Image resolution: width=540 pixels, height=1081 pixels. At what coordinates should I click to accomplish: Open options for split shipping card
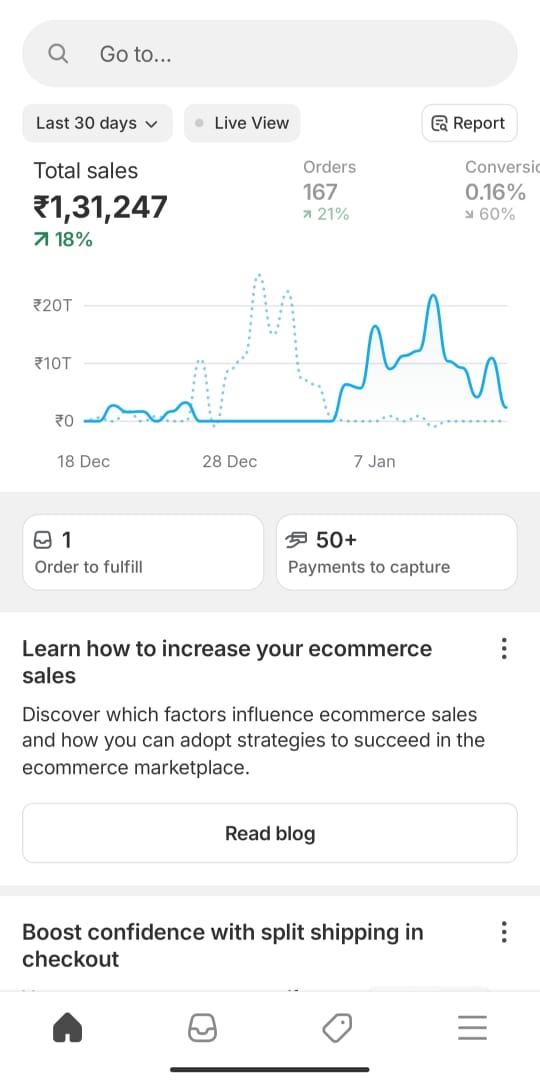pyautogui.click(x=504, y=932)
